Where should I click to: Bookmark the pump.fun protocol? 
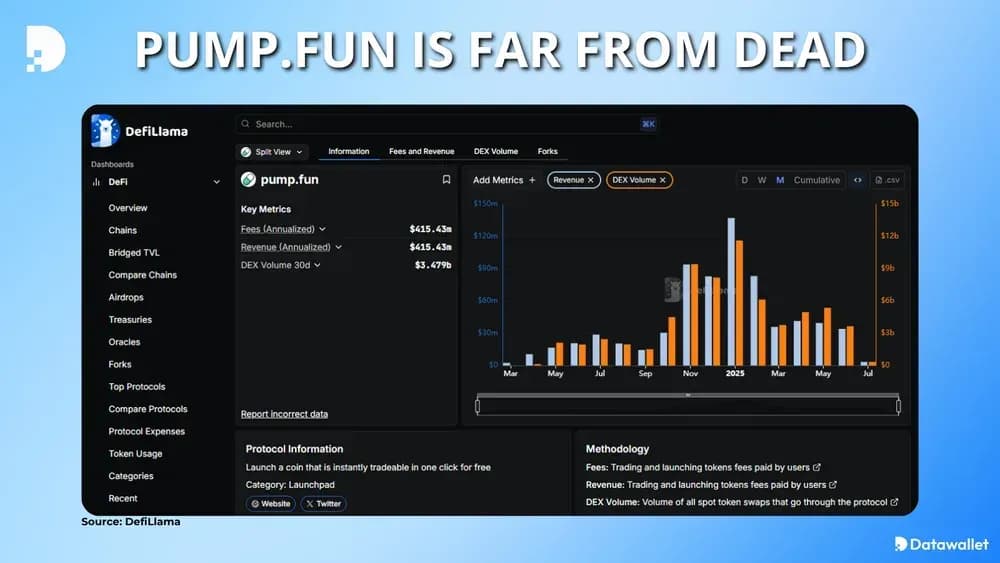click(446, 180)
